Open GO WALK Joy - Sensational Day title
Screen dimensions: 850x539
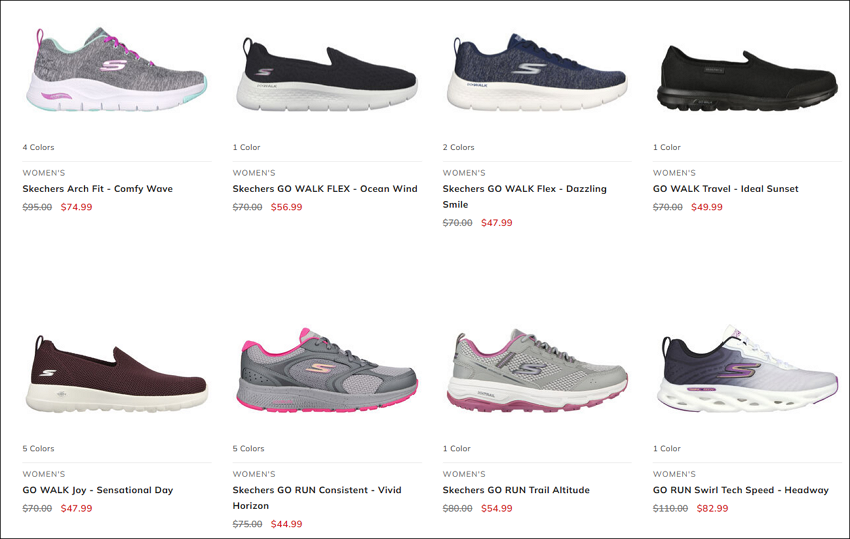pos(98,490)
